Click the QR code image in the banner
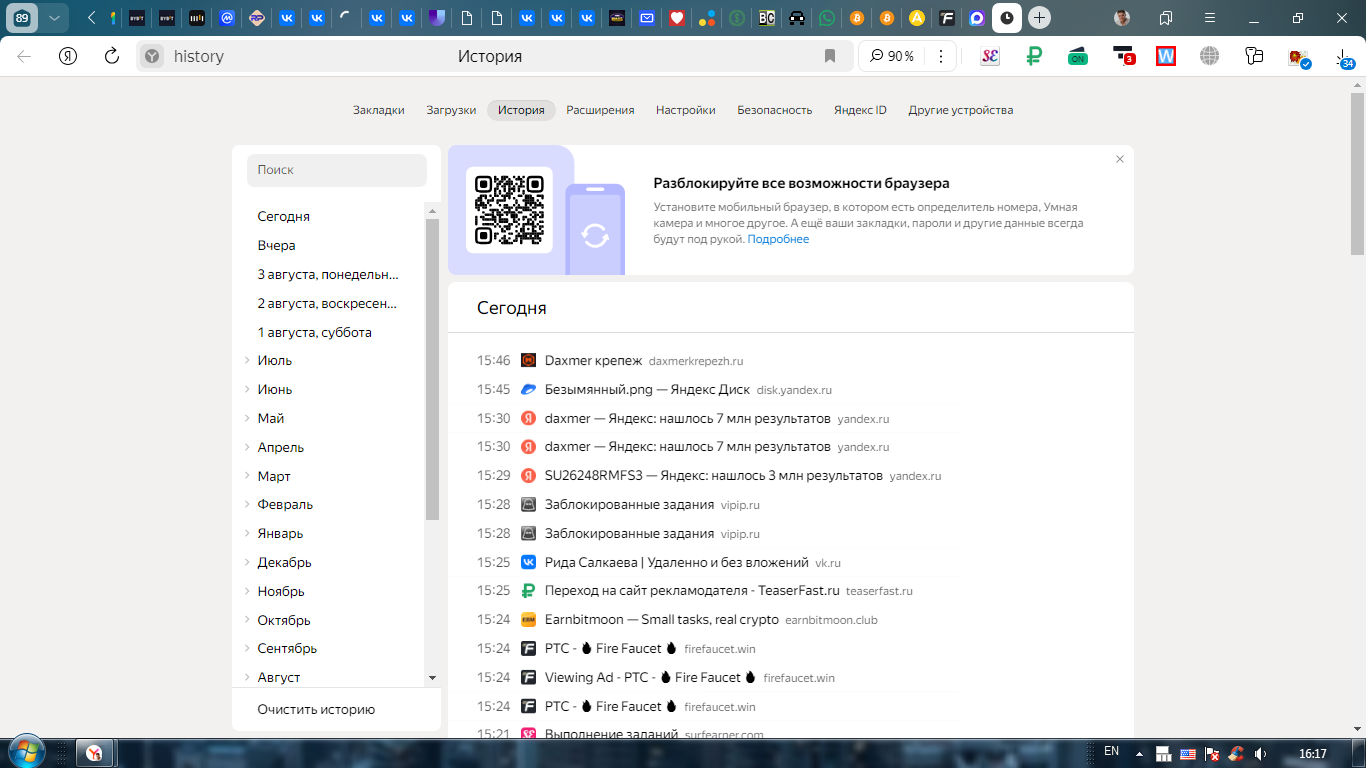This screenshot has width=1366, height=768. point(509,210)
